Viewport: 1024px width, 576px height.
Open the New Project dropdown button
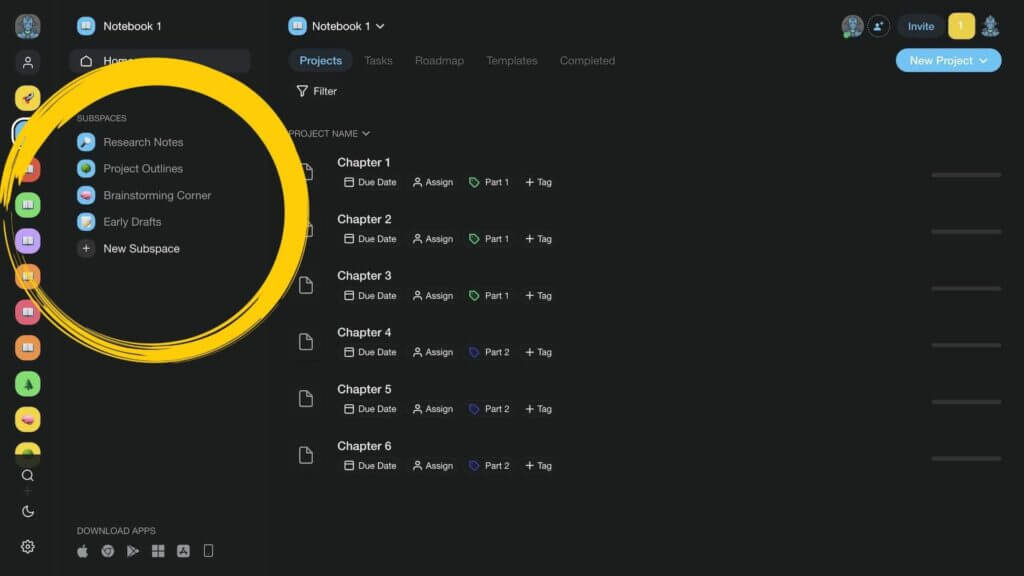(x=948, y=61)
